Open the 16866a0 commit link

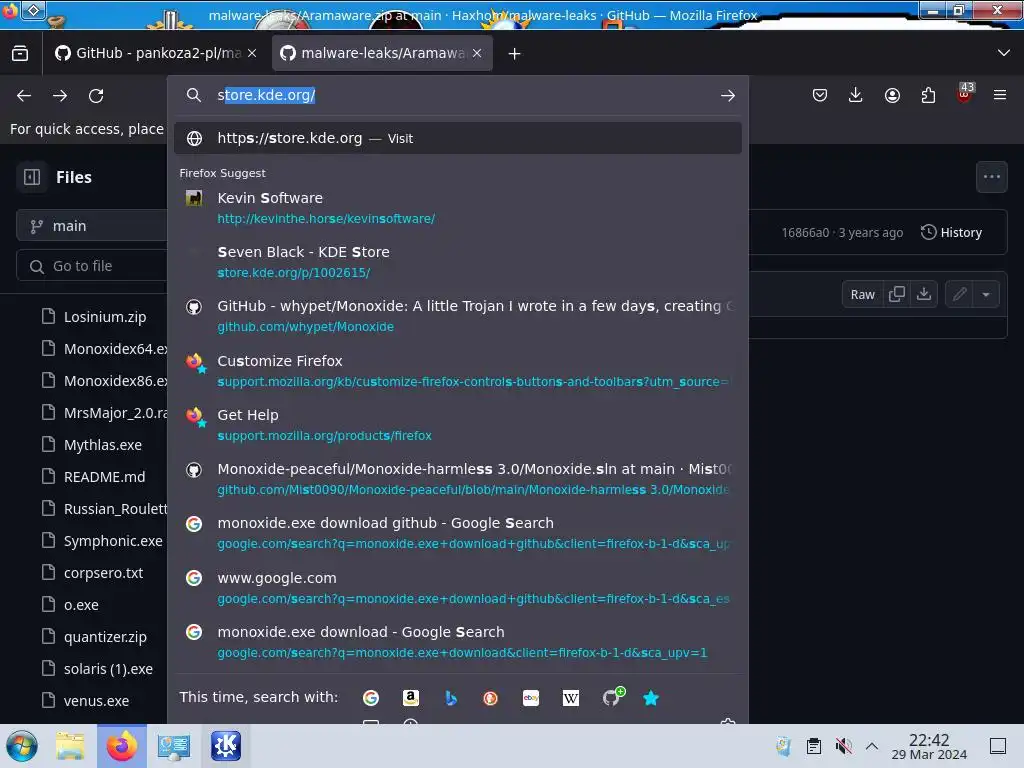[x=805, y=232]
